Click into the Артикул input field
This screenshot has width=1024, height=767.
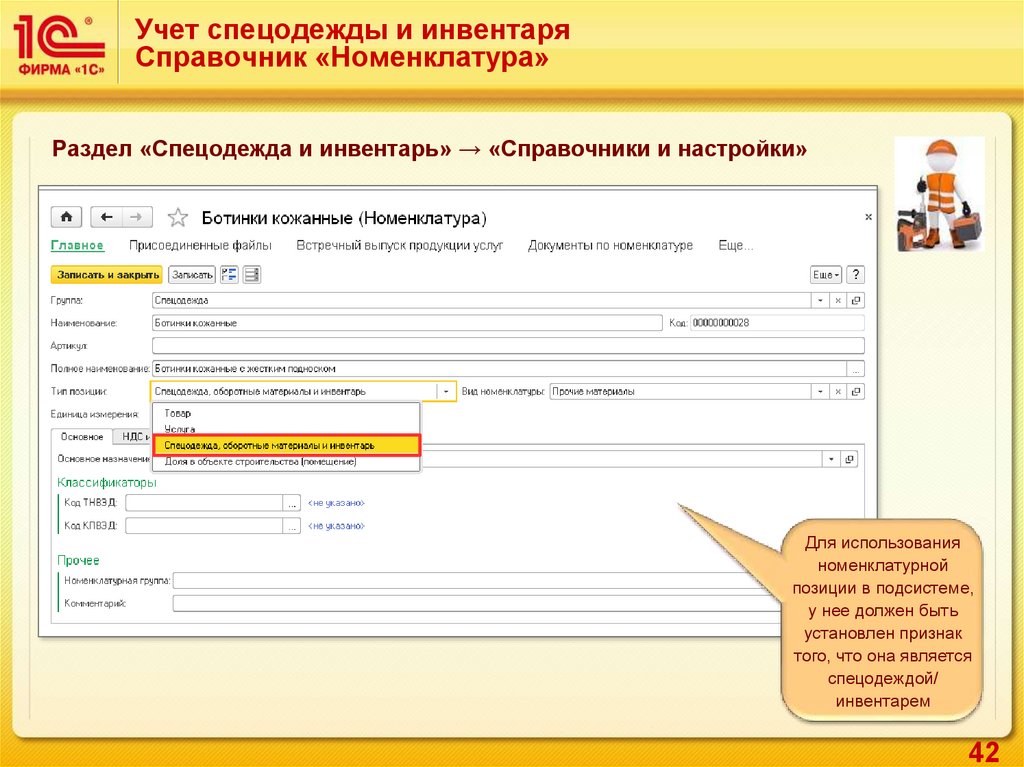pos(508,345)
